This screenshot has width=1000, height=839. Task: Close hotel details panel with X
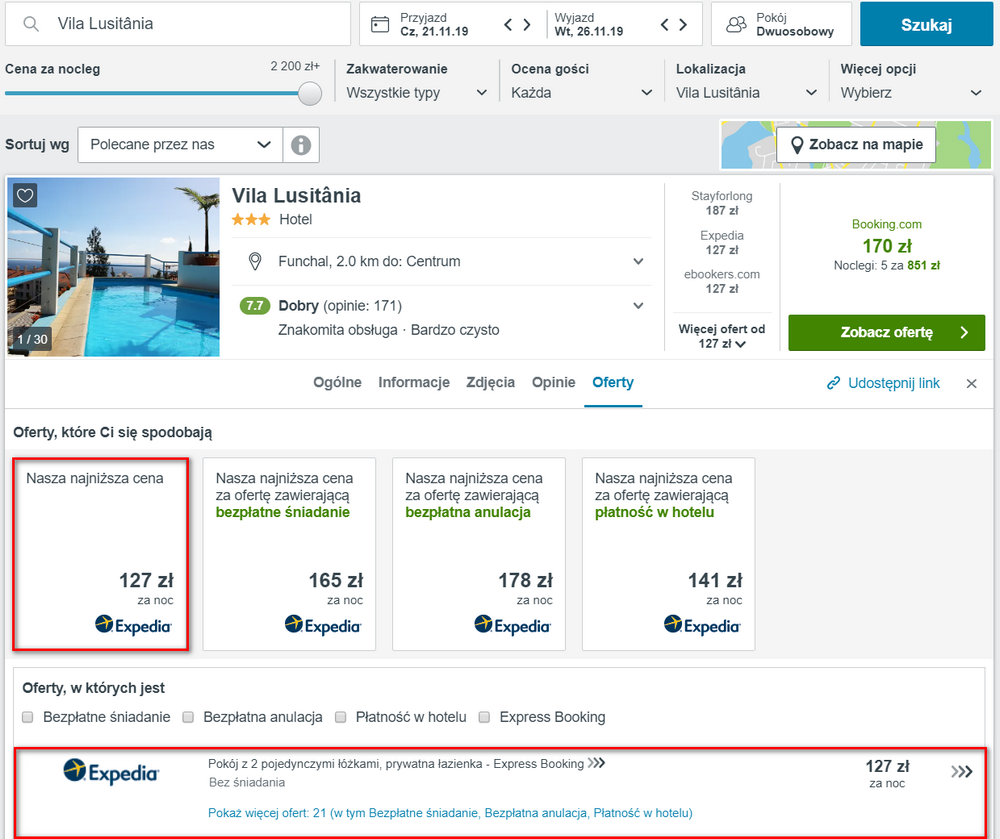[x=971, y=384]
